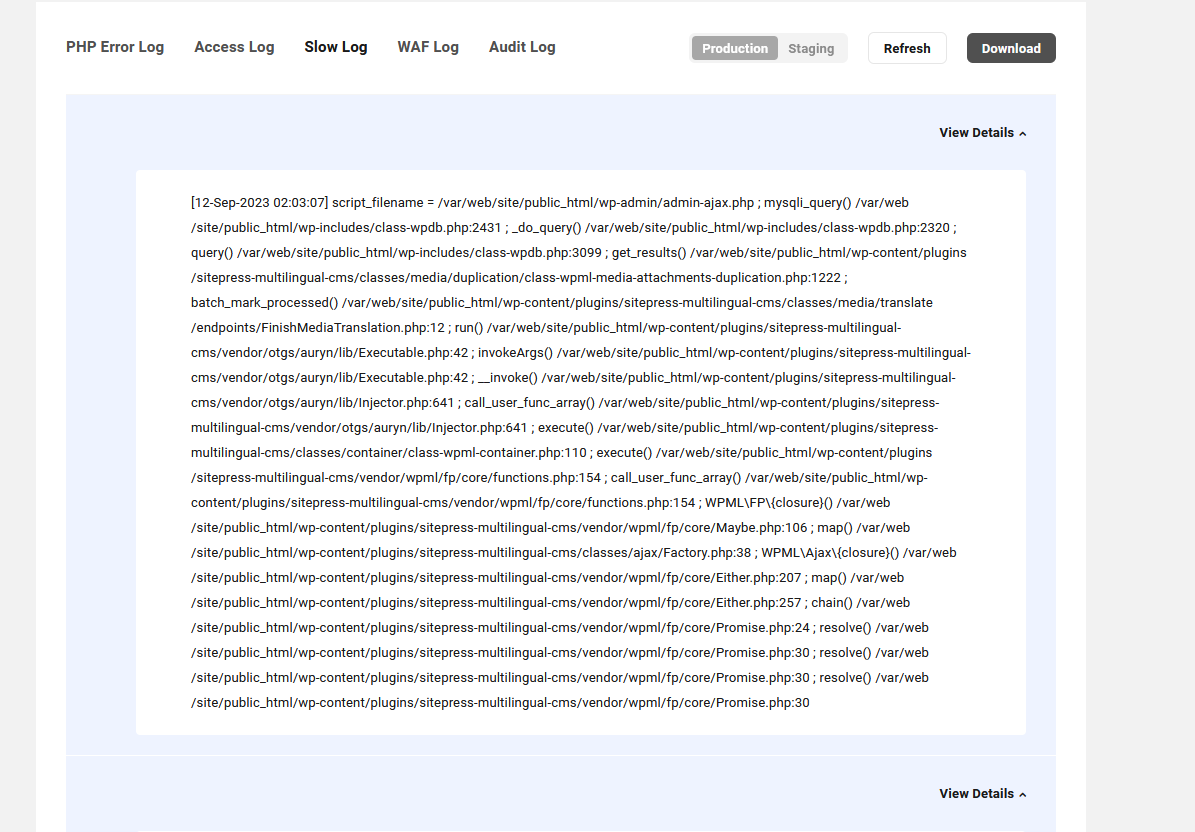Switch to the Access Log tab
This screenshot has width=1195, height=832.
pyautogui.click(x=234, y=47)
